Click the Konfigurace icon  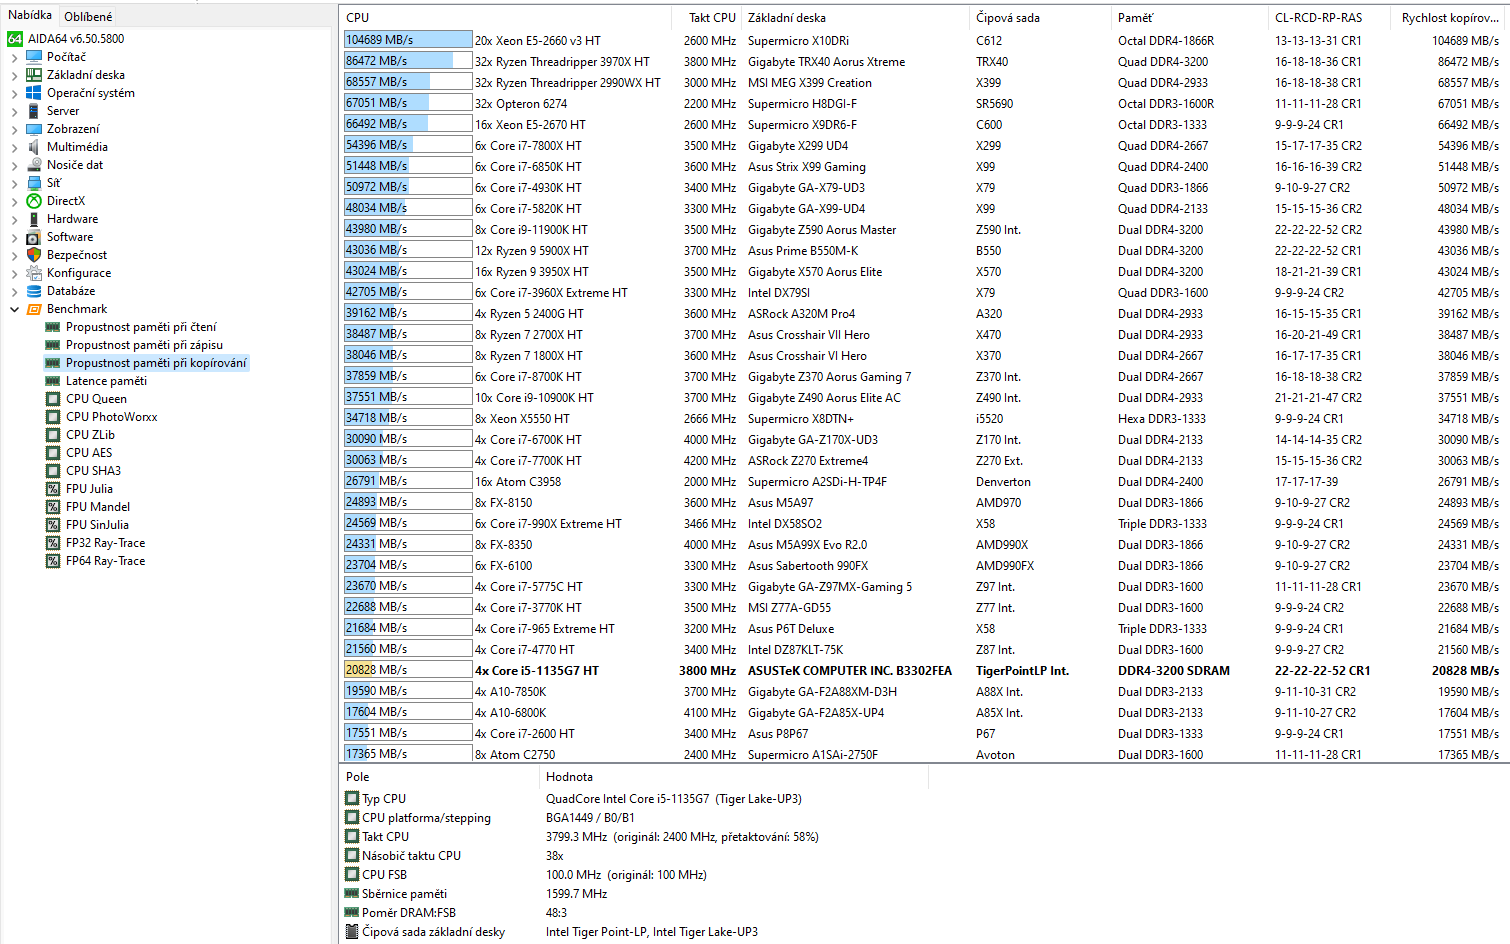point(34,273)
